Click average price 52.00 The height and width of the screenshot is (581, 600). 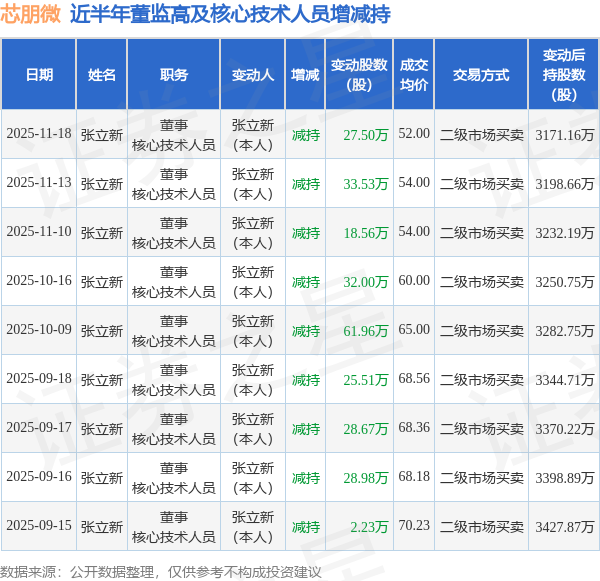[414, 134]
